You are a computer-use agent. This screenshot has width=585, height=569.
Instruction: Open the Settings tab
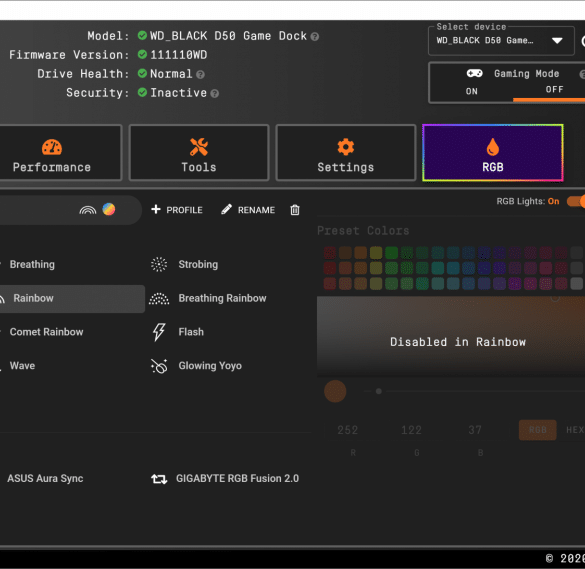click(x=345, y=153)
